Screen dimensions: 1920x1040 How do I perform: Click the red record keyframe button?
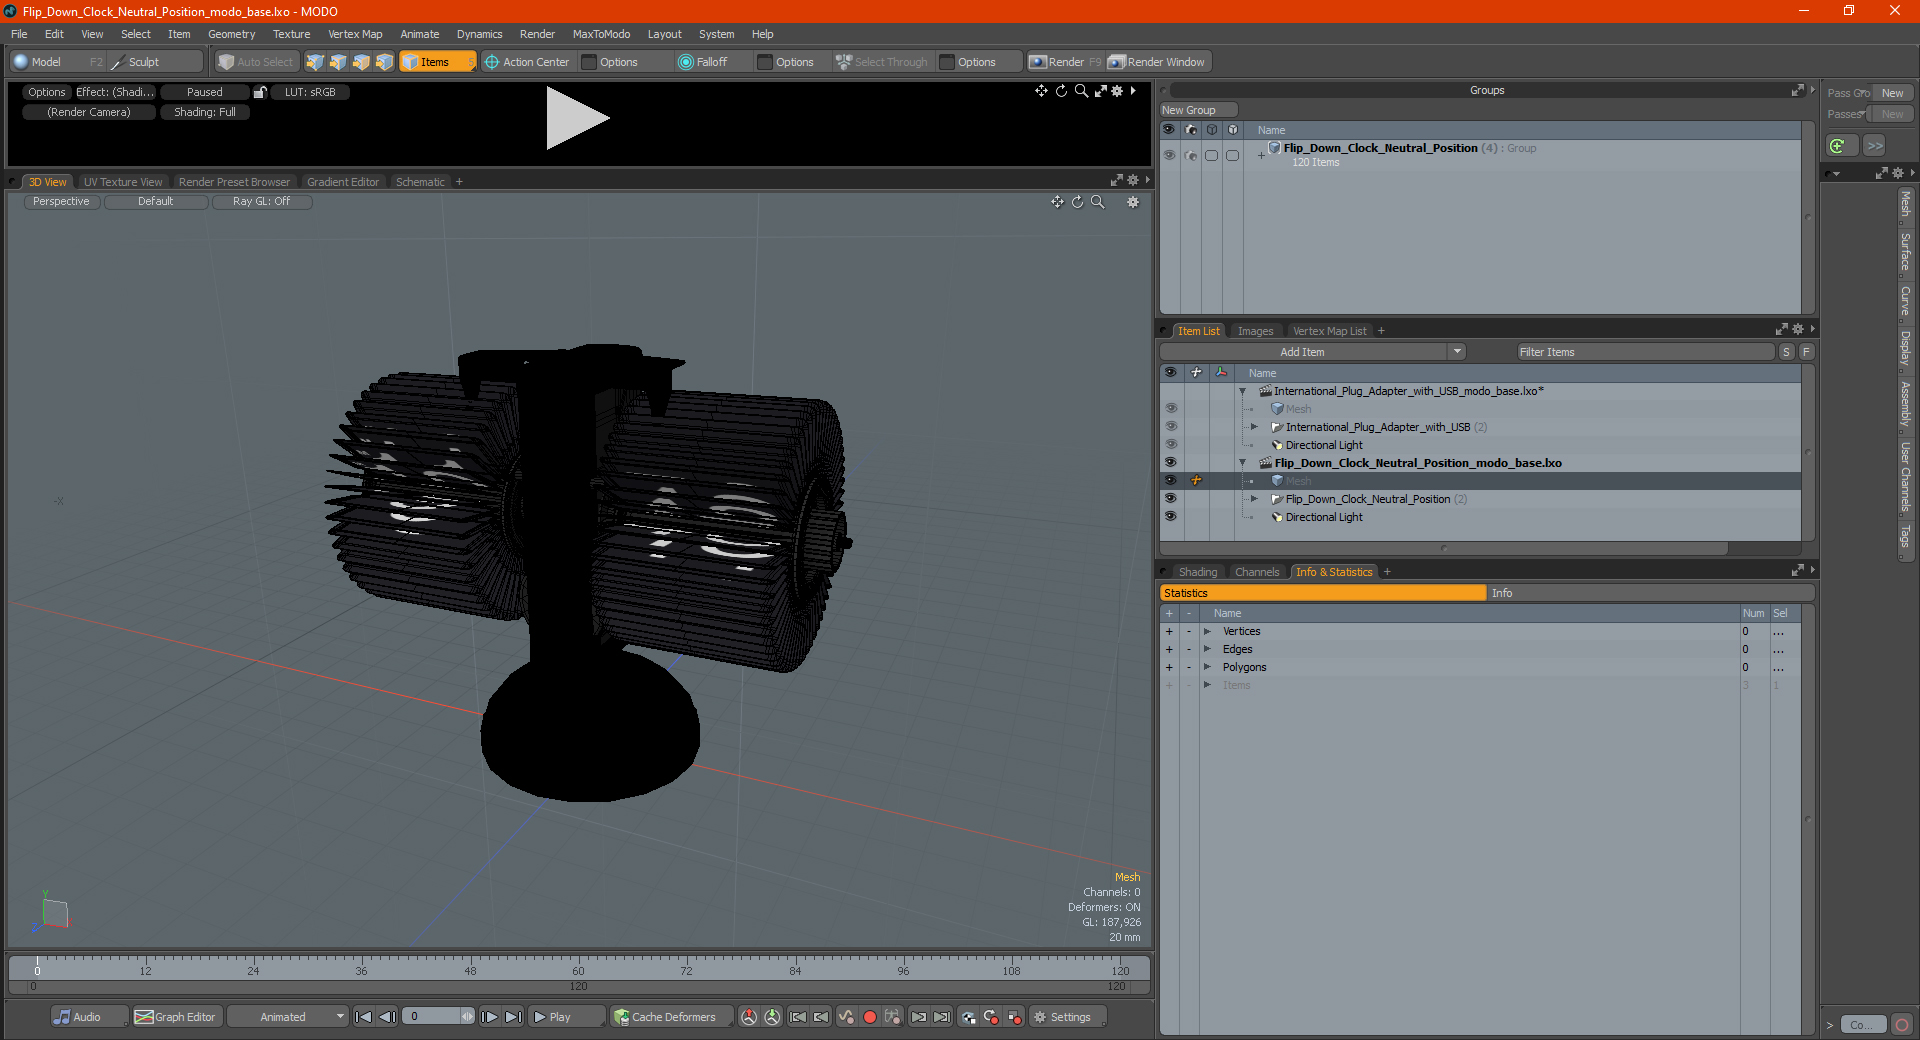pyautogui.click(x=869, y=1017)
